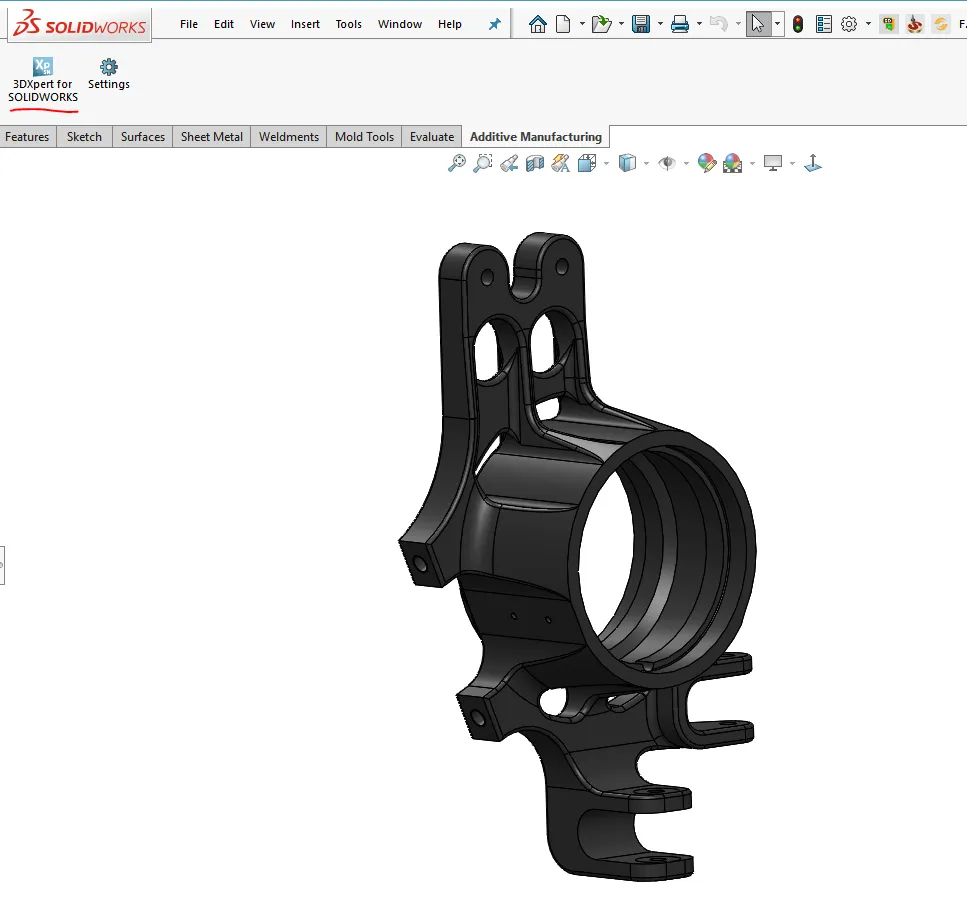Expand the collapsed panel on the left edge
967x905 pixels.
click(x=4, y=563)
